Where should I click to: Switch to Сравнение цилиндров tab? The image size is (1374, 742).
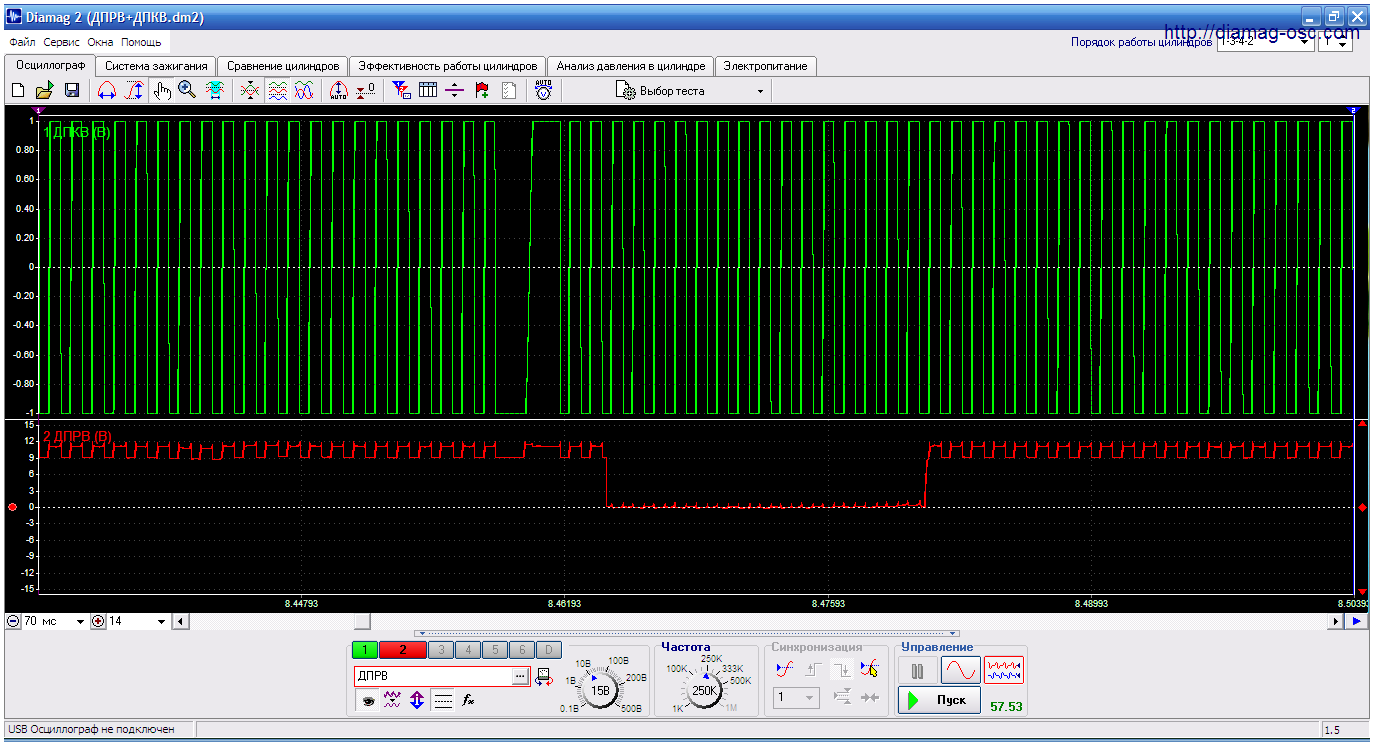(283, 66)
